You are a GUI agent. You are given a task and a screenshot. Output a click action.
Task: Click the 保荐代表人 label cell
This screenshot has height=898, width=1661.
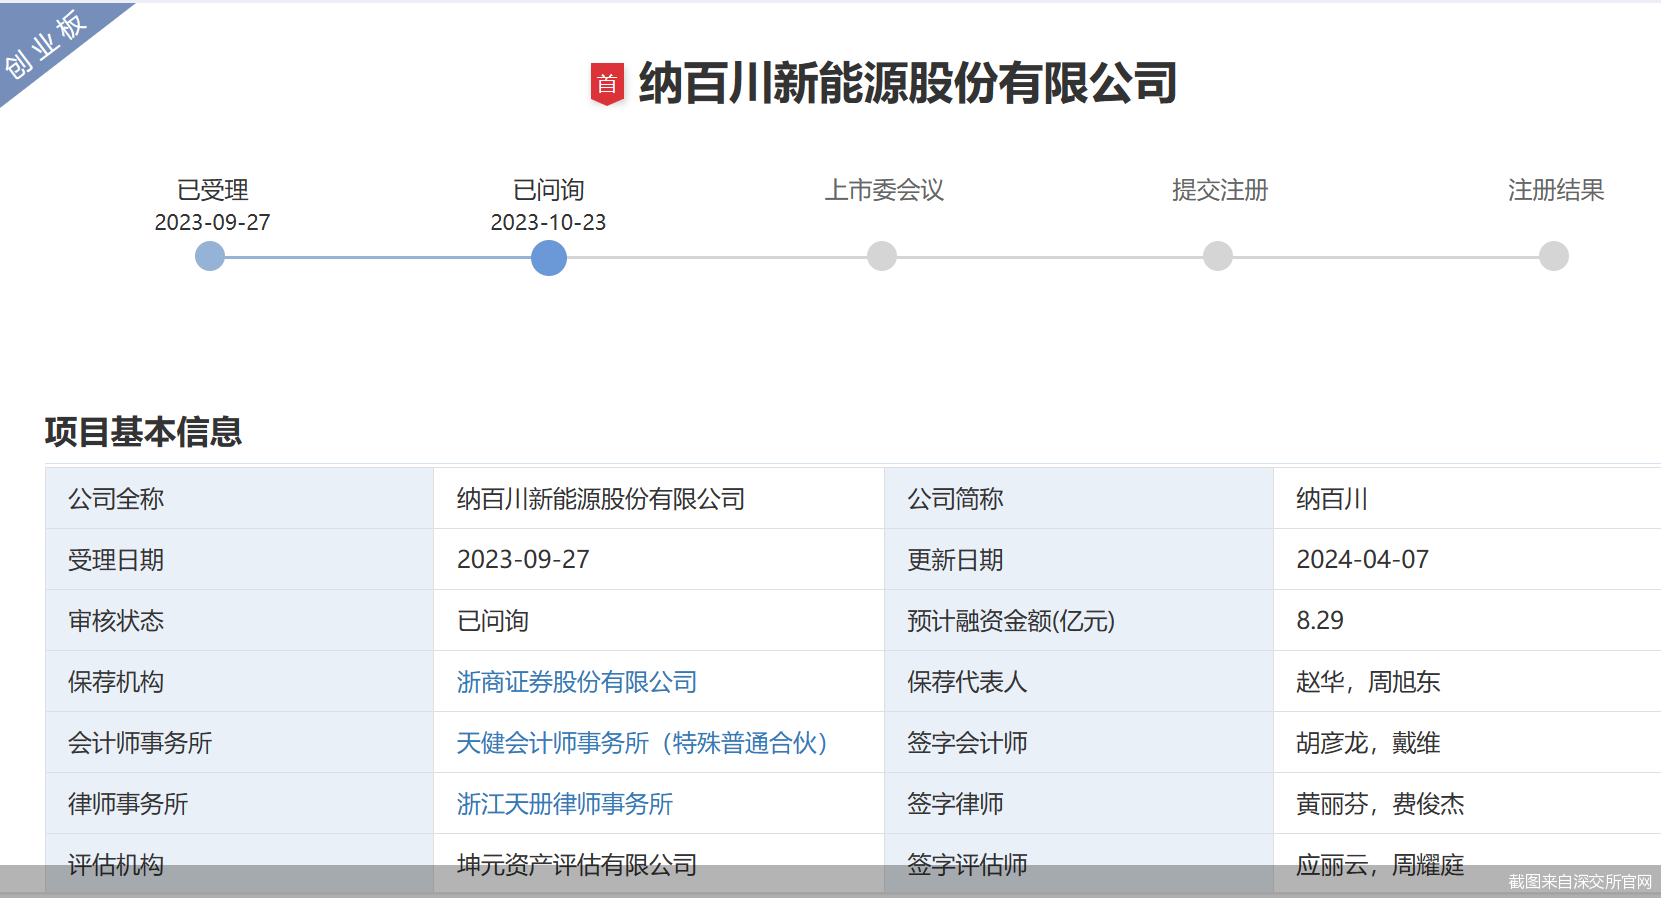point(1079,682)
